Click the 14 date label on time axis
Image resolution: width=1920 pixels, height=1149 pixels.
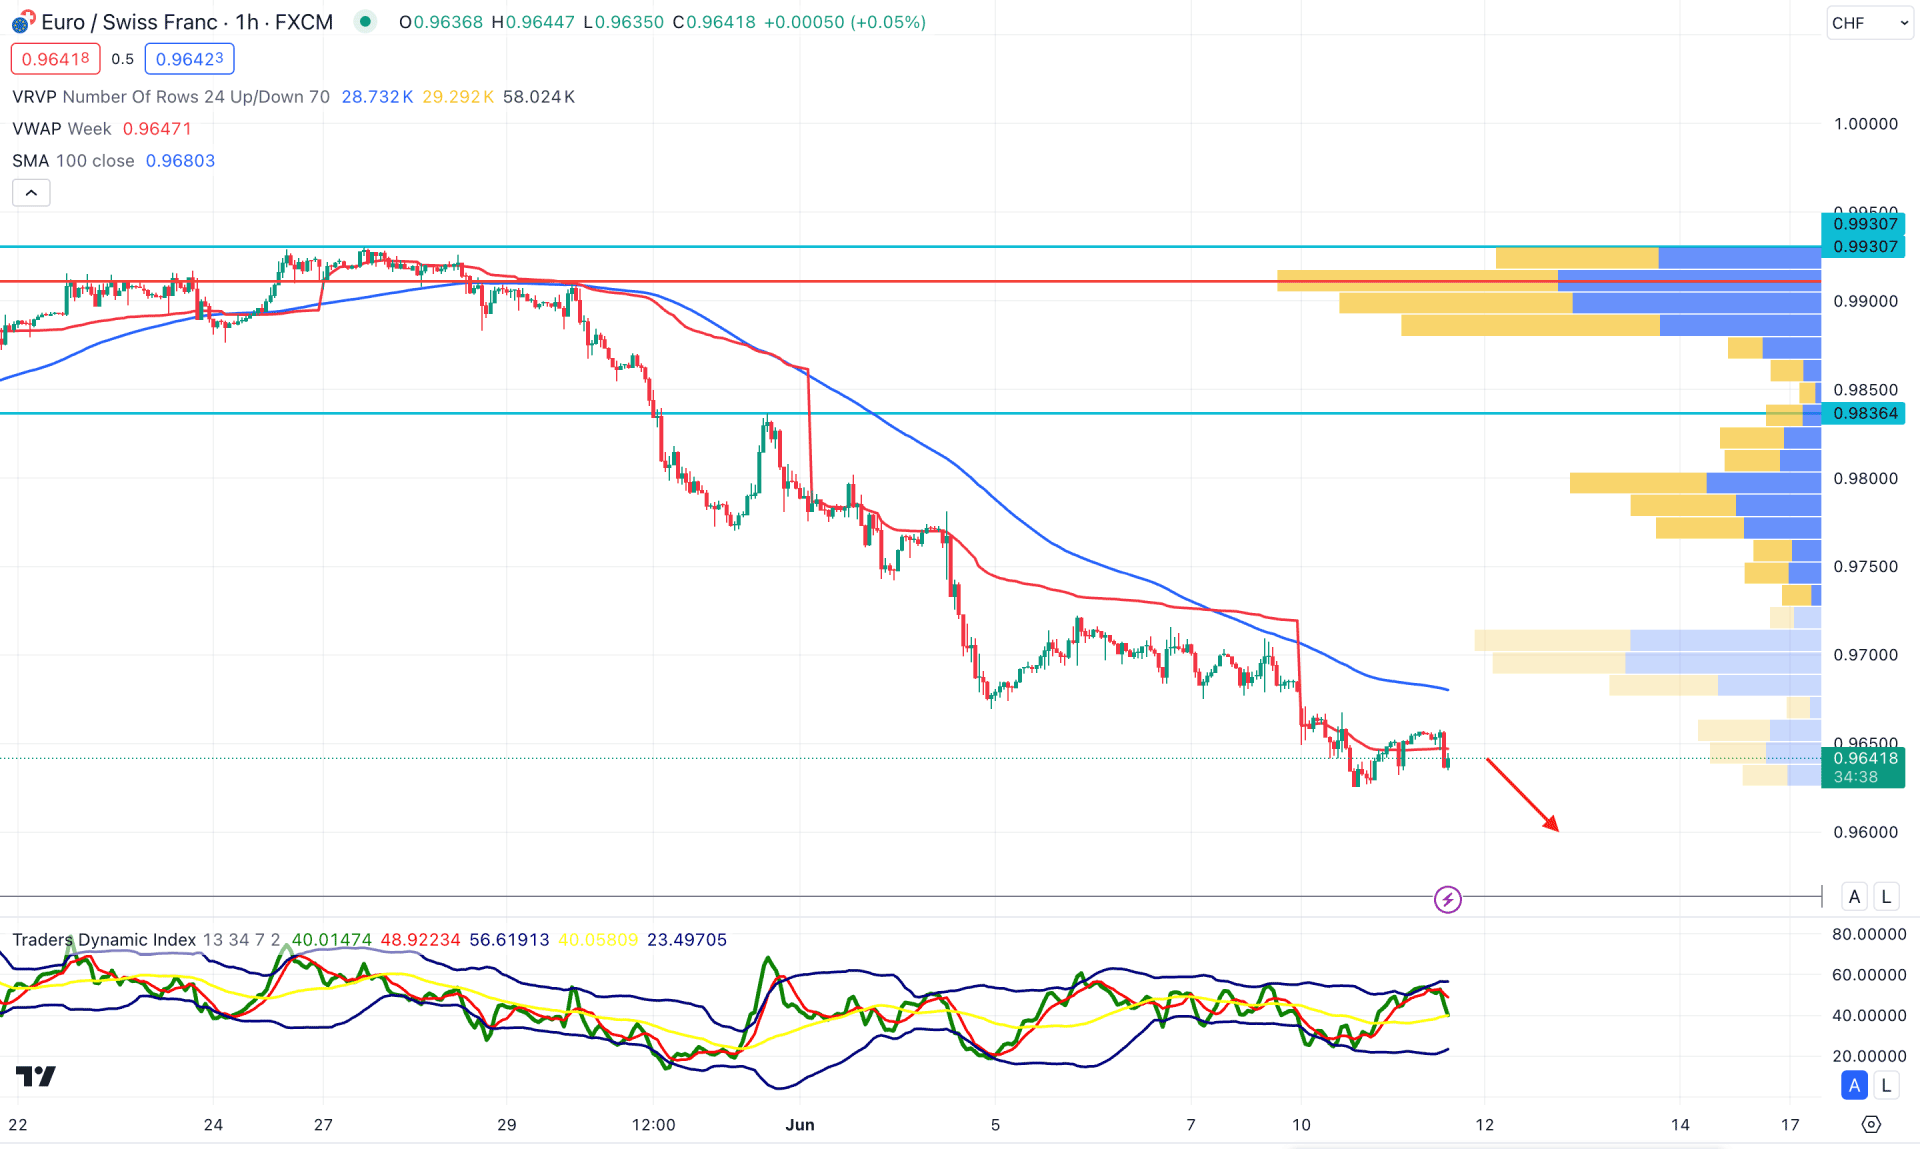[1680, 1125]
